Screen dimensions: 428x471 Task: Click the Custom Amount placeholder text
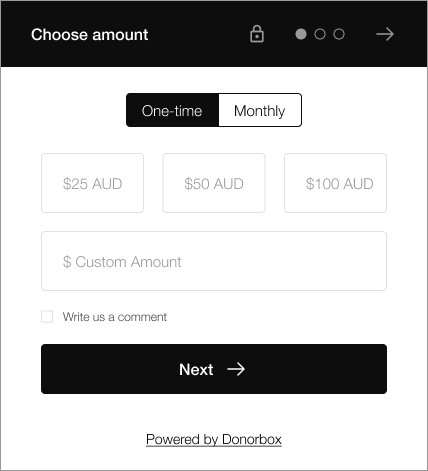[x=128, y=262]
